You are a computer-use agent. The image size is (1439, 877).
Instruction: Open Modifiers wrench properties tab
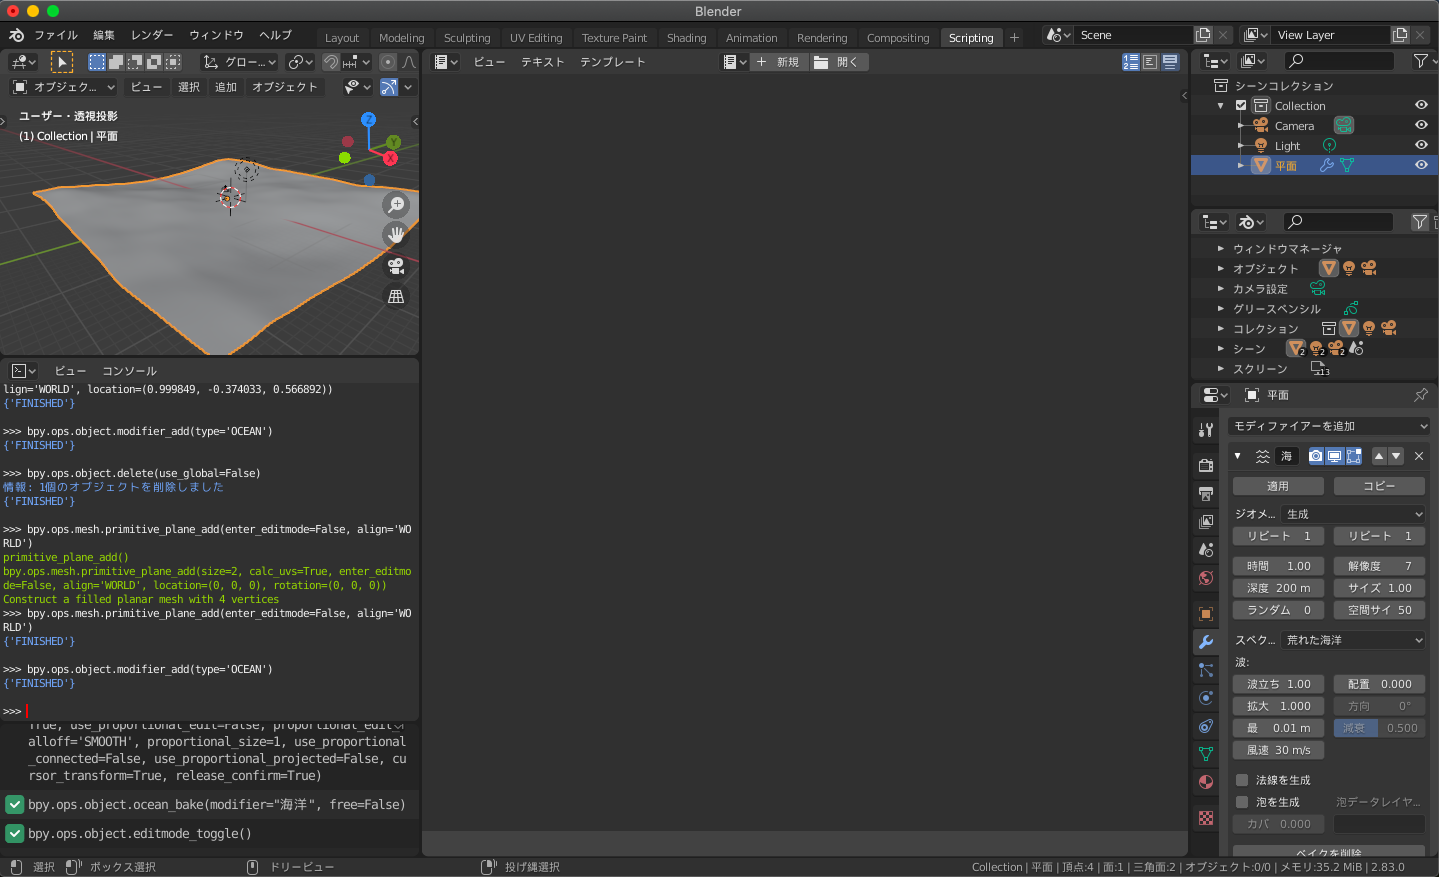tap(1206, 642)
